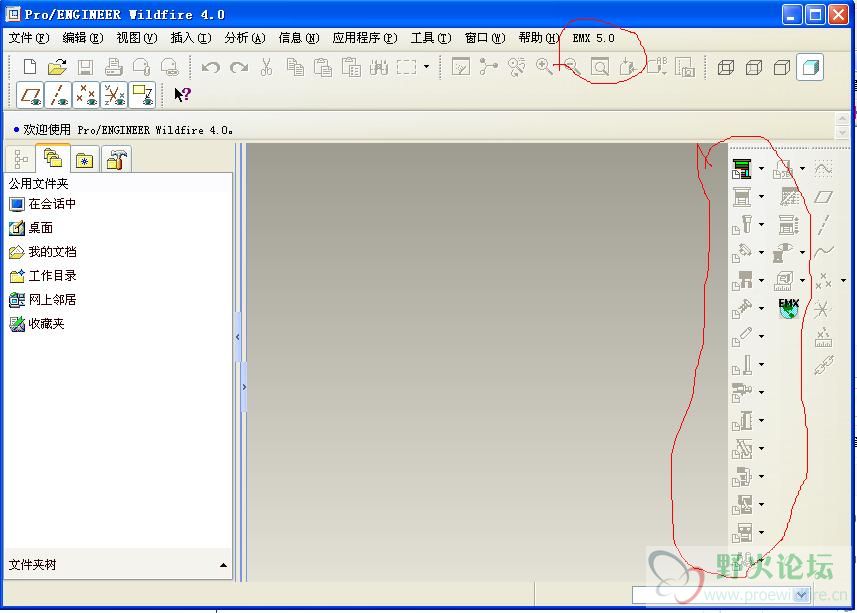Select the Shading display icon

[810, 67]
